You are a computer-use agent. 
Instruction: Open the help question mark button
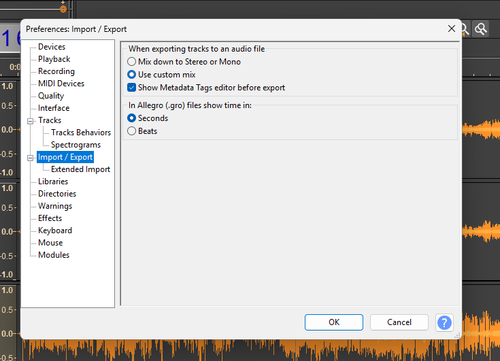point(444,322)
